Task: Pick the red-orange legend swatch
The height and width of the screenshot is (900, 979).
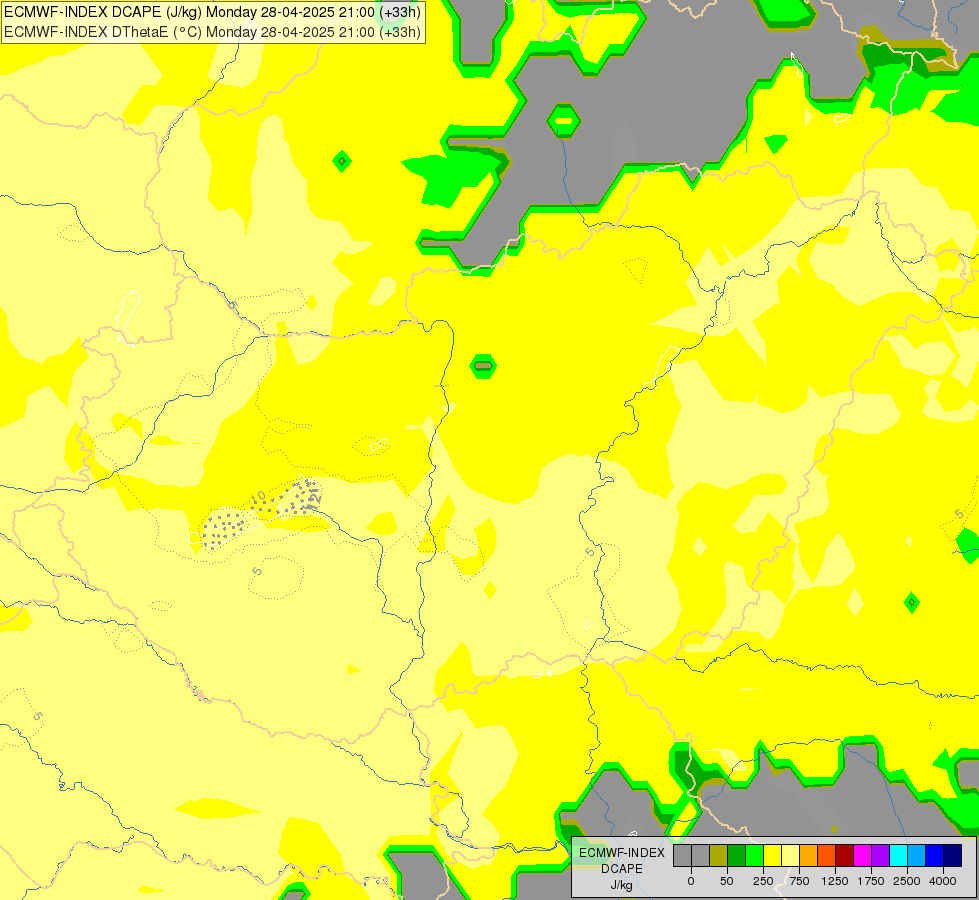Action: tap(827, 856)
